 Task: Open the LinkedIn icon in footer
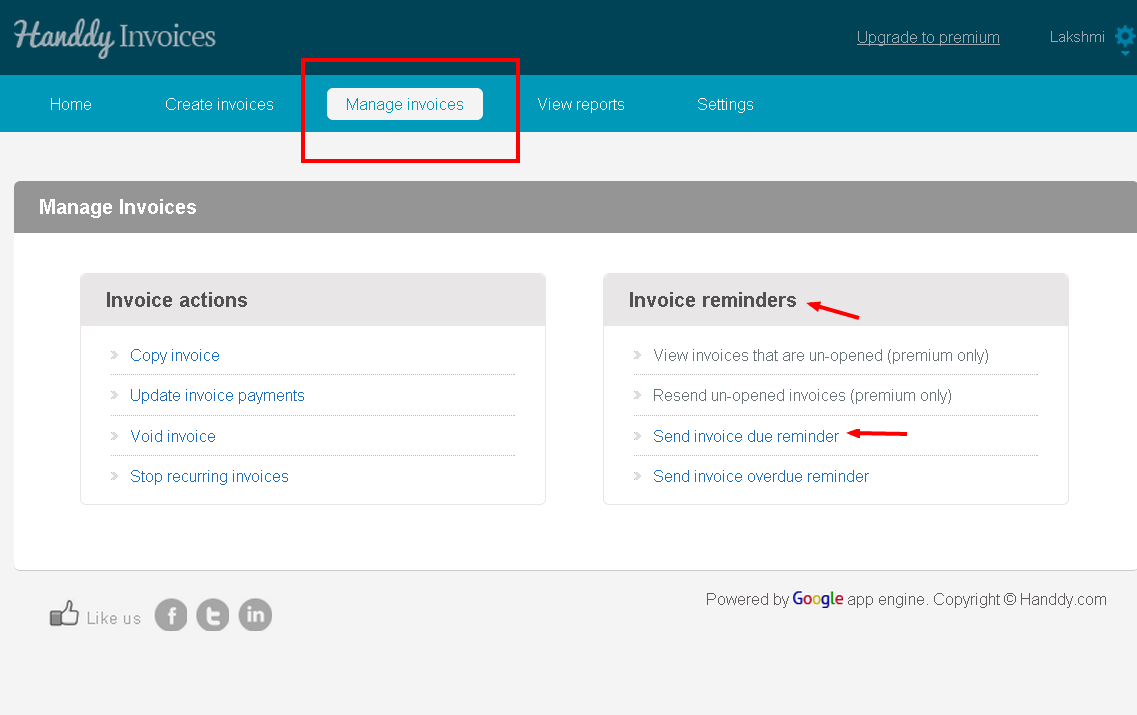click(255, 615)
